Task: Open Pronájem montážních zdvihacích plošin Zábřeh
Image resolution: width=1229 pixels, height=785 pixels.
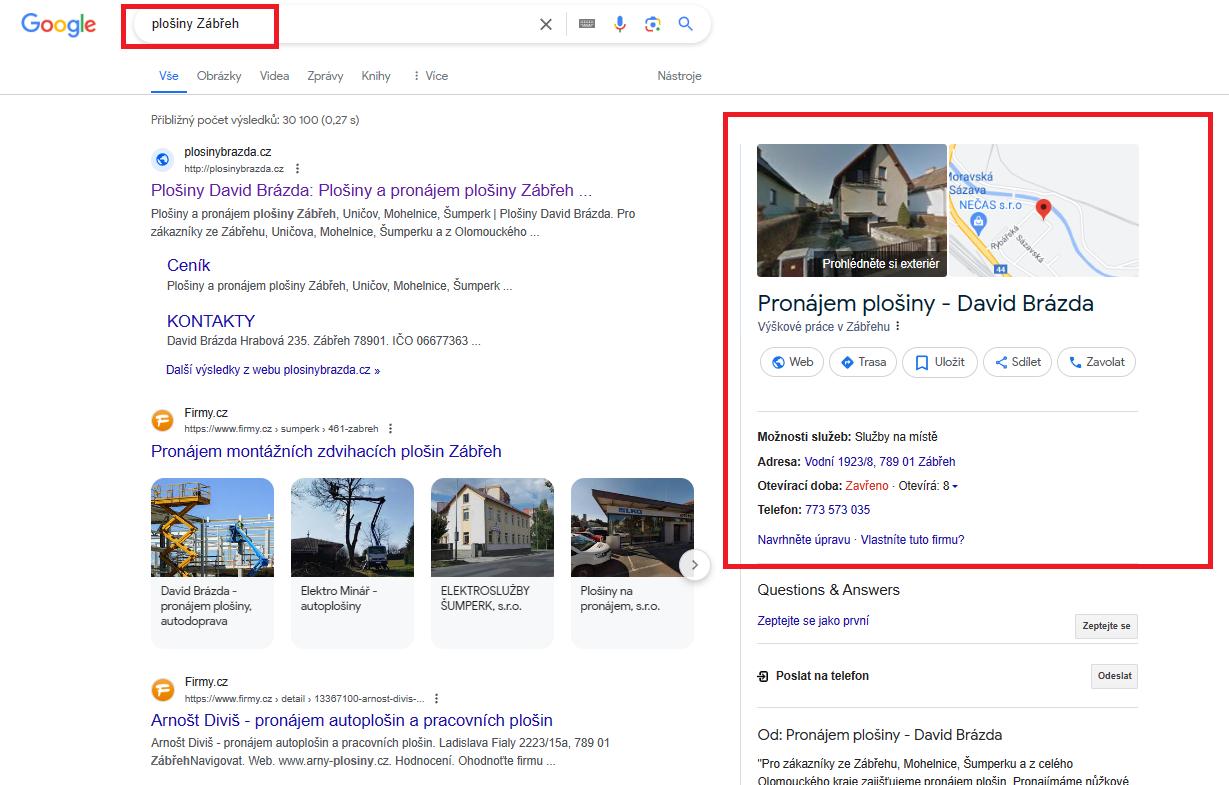Action: (x=326, y=452)
